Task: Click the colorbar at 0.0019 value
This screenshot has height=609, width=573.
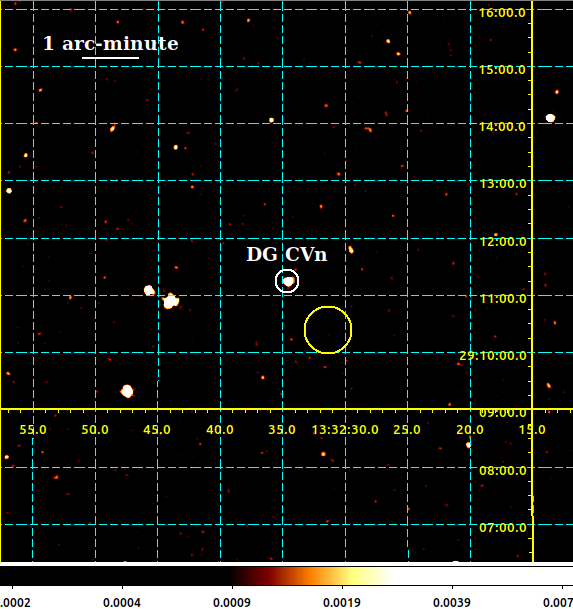Action: pyautogui.click(x=342, y=576)
